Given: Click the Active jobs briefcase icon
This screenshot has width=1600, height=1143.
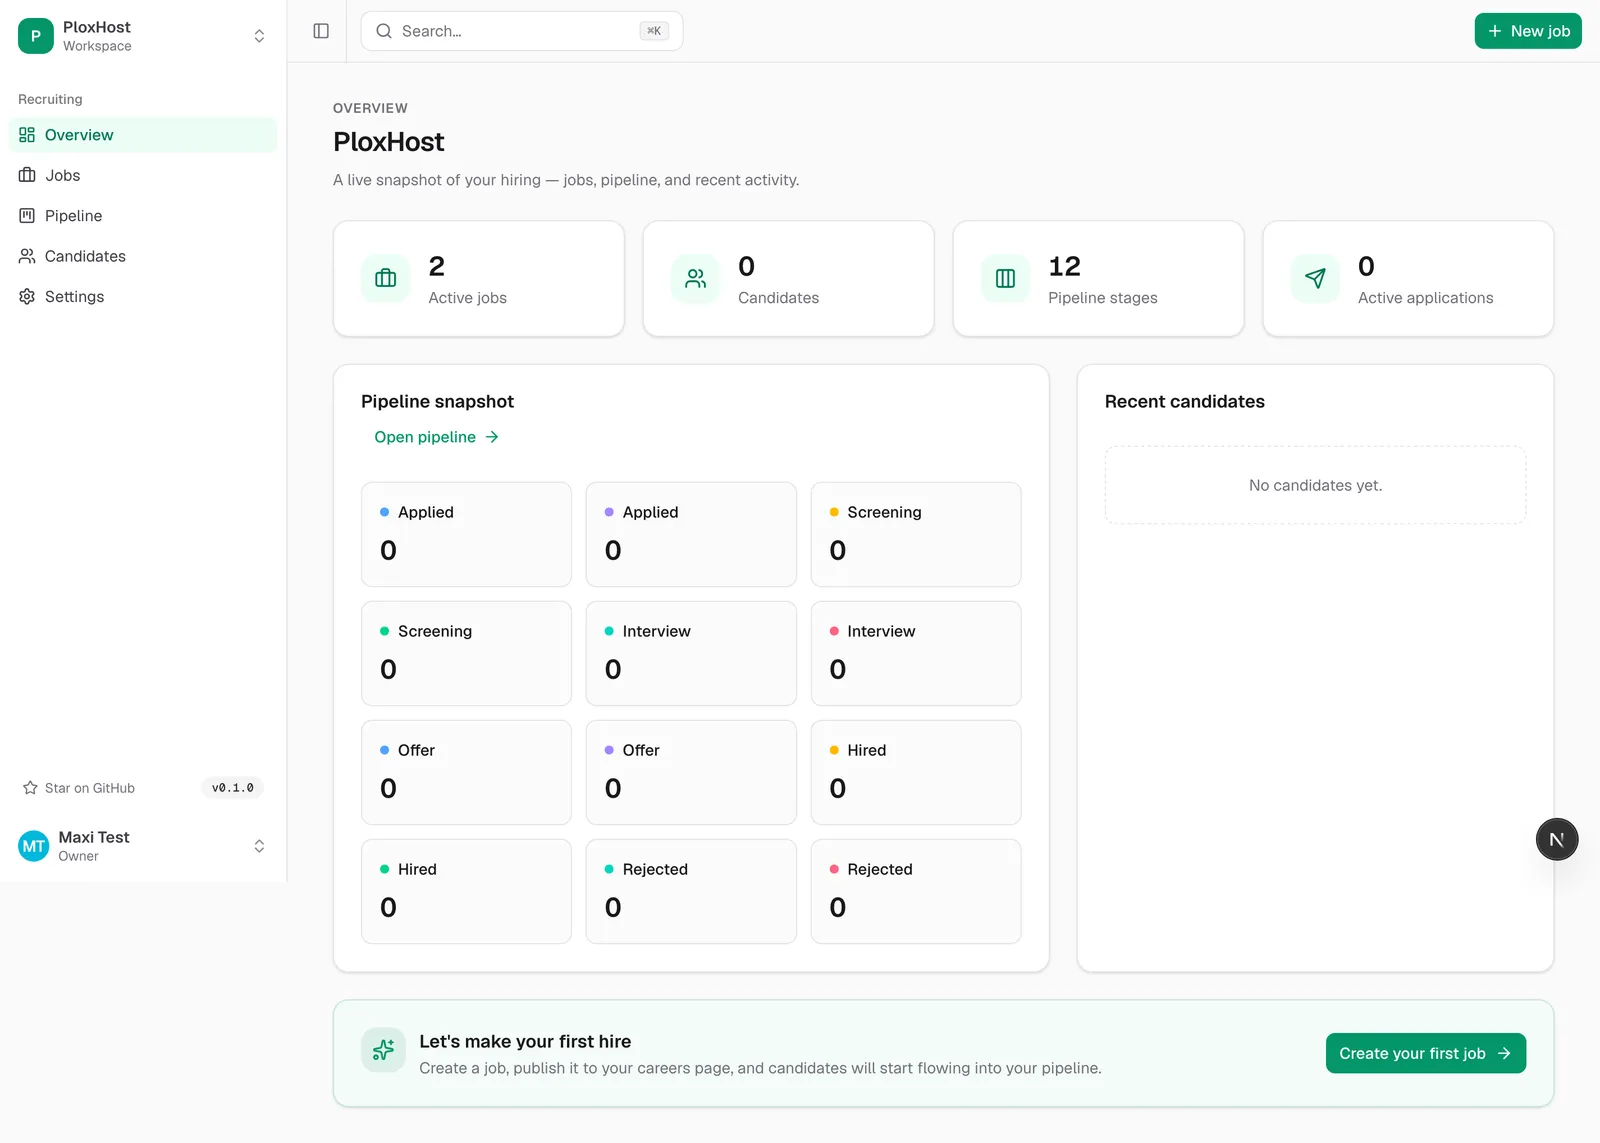Looking at the screenshot, I should coord(385,278).
